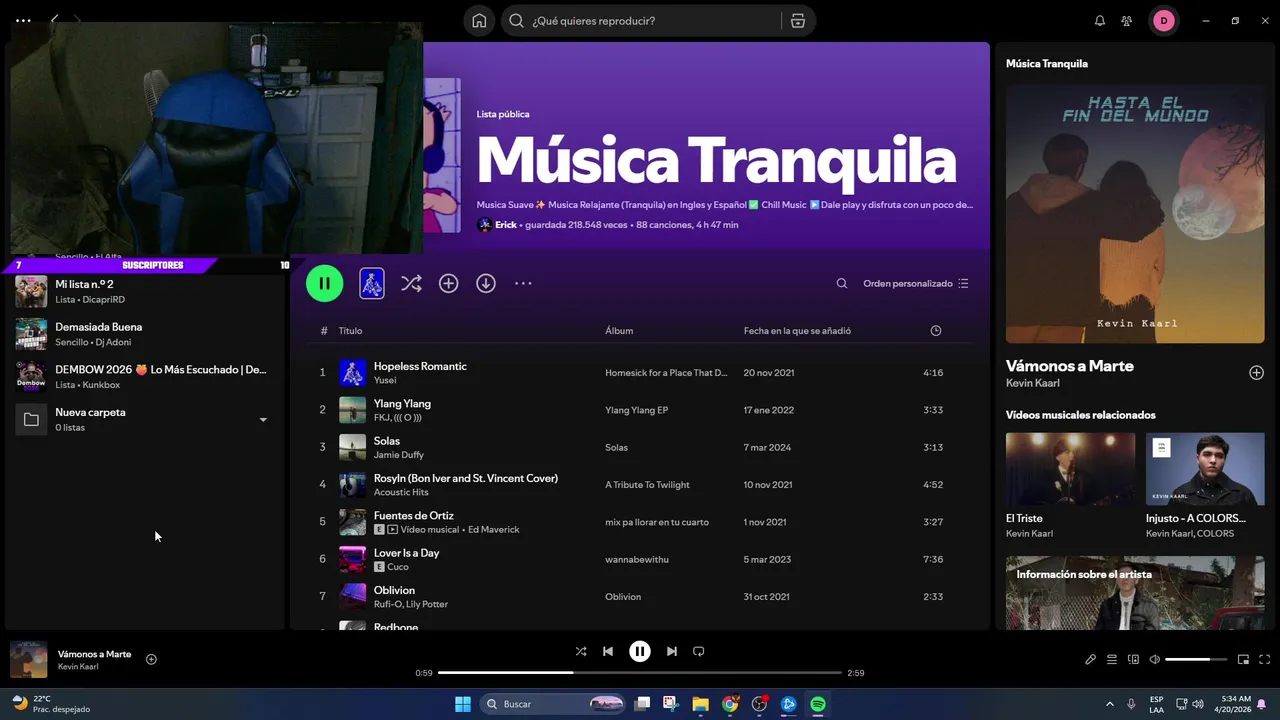Pause playback in player bar
1280x720 pixels.
640,651
